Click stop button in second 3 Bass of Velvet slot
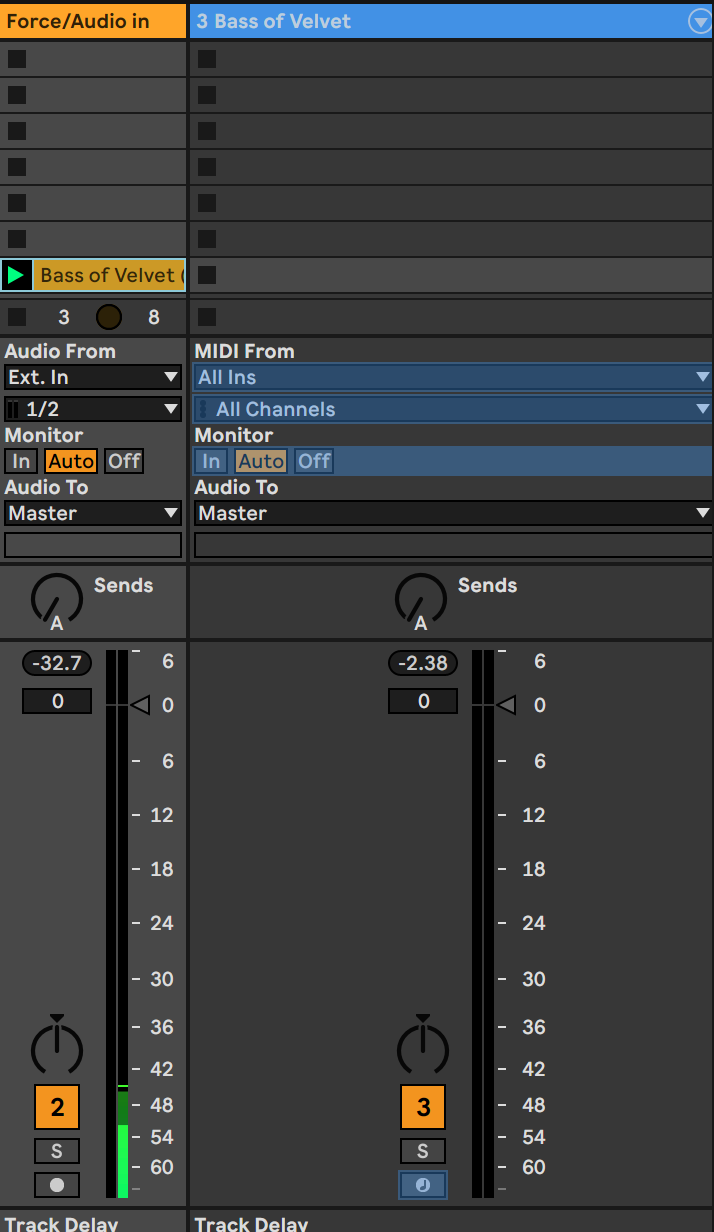Screen dimensions: 714x1232 [207, 95]
